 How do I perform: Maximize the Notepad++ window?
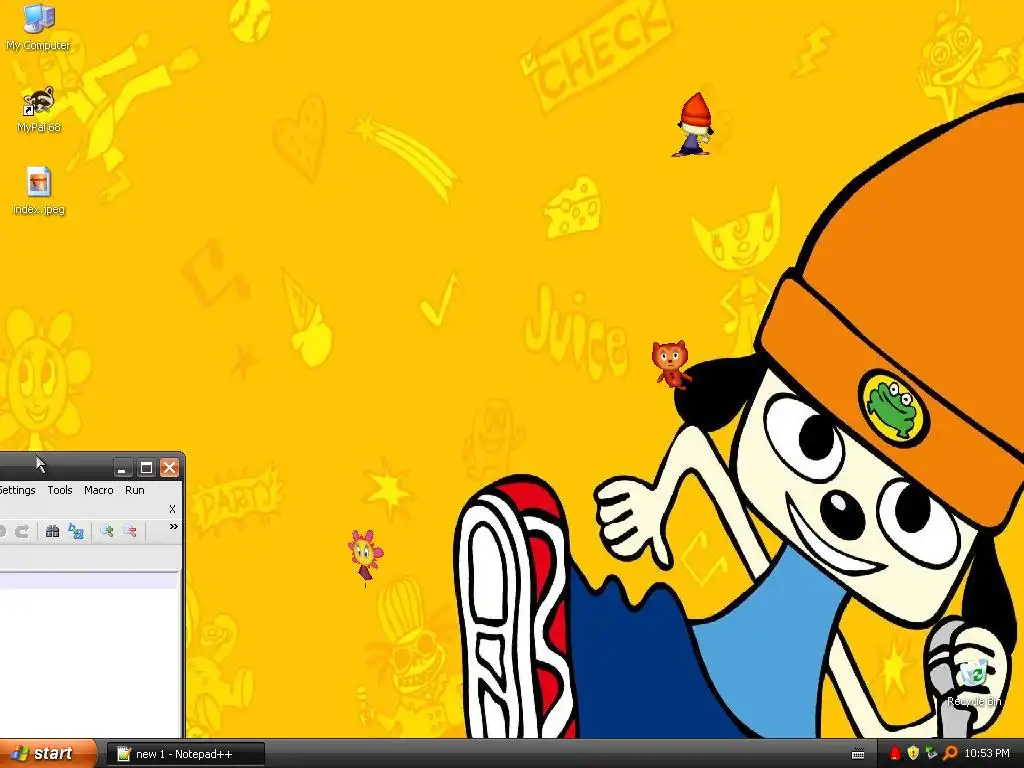pyautogui.click(x=146, y=468)
